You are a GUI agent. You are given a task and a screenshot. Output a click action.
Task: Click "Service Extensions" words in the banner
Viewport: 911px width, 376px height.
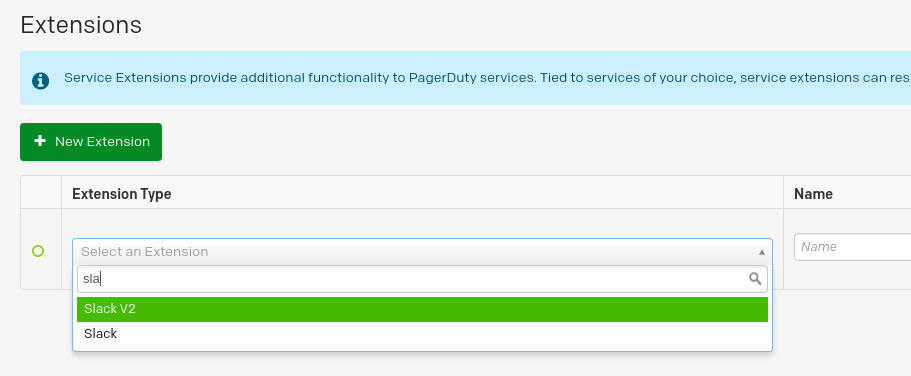125,77
